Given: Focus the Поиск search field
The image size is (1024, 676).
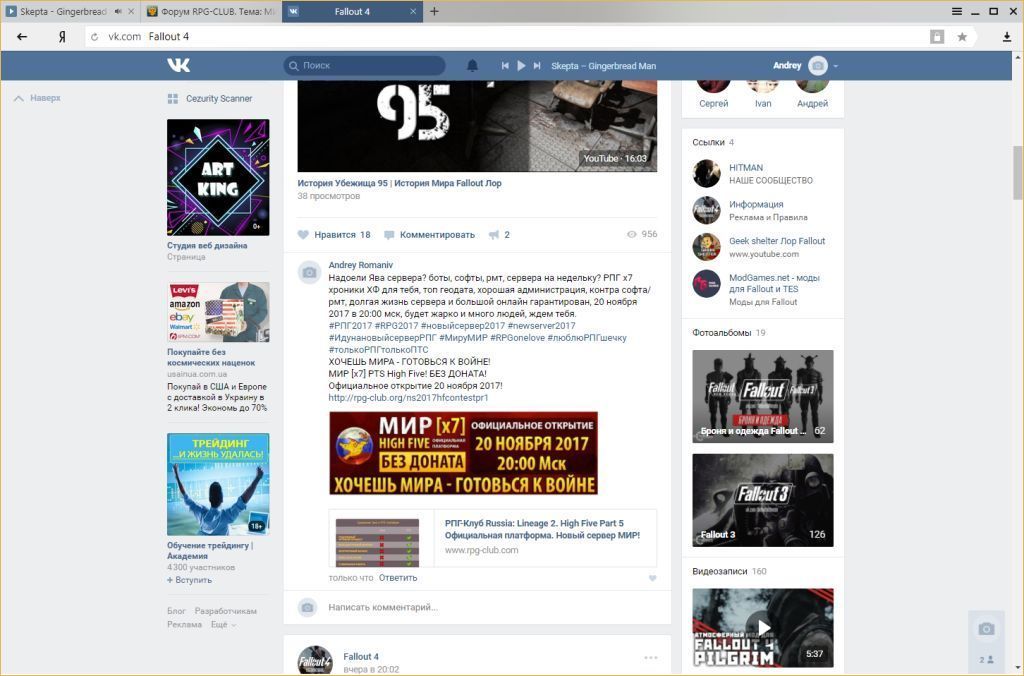Looking at the screenshot, I should (x=364, y=65).
